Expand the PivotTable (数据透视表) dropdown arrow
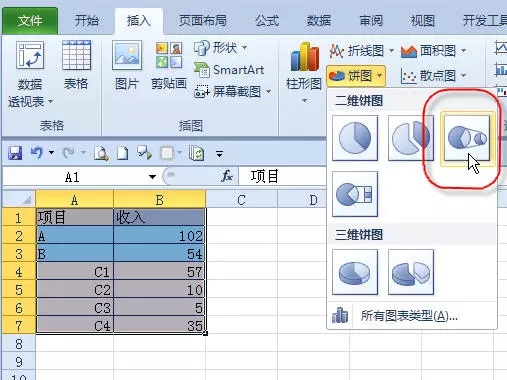 click(51, 101)
